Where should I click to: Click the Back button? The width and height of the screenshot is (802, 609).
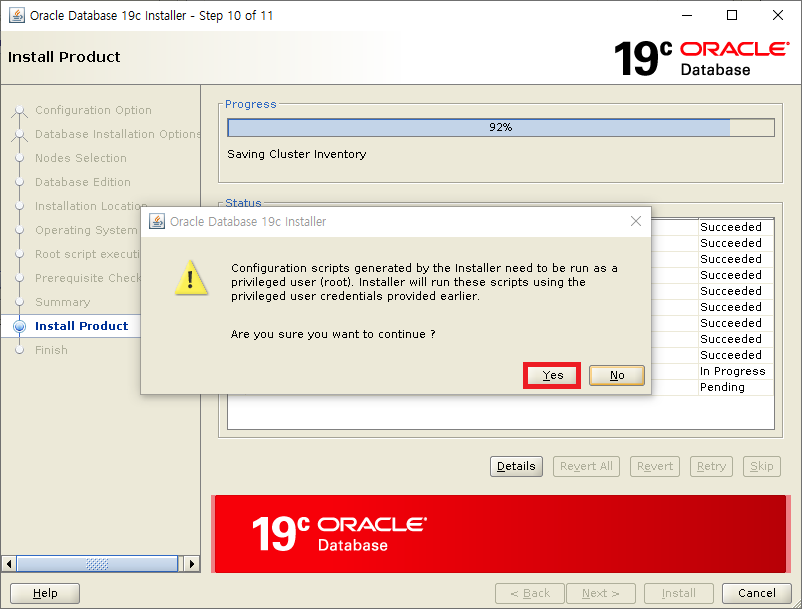pos(530,593)
